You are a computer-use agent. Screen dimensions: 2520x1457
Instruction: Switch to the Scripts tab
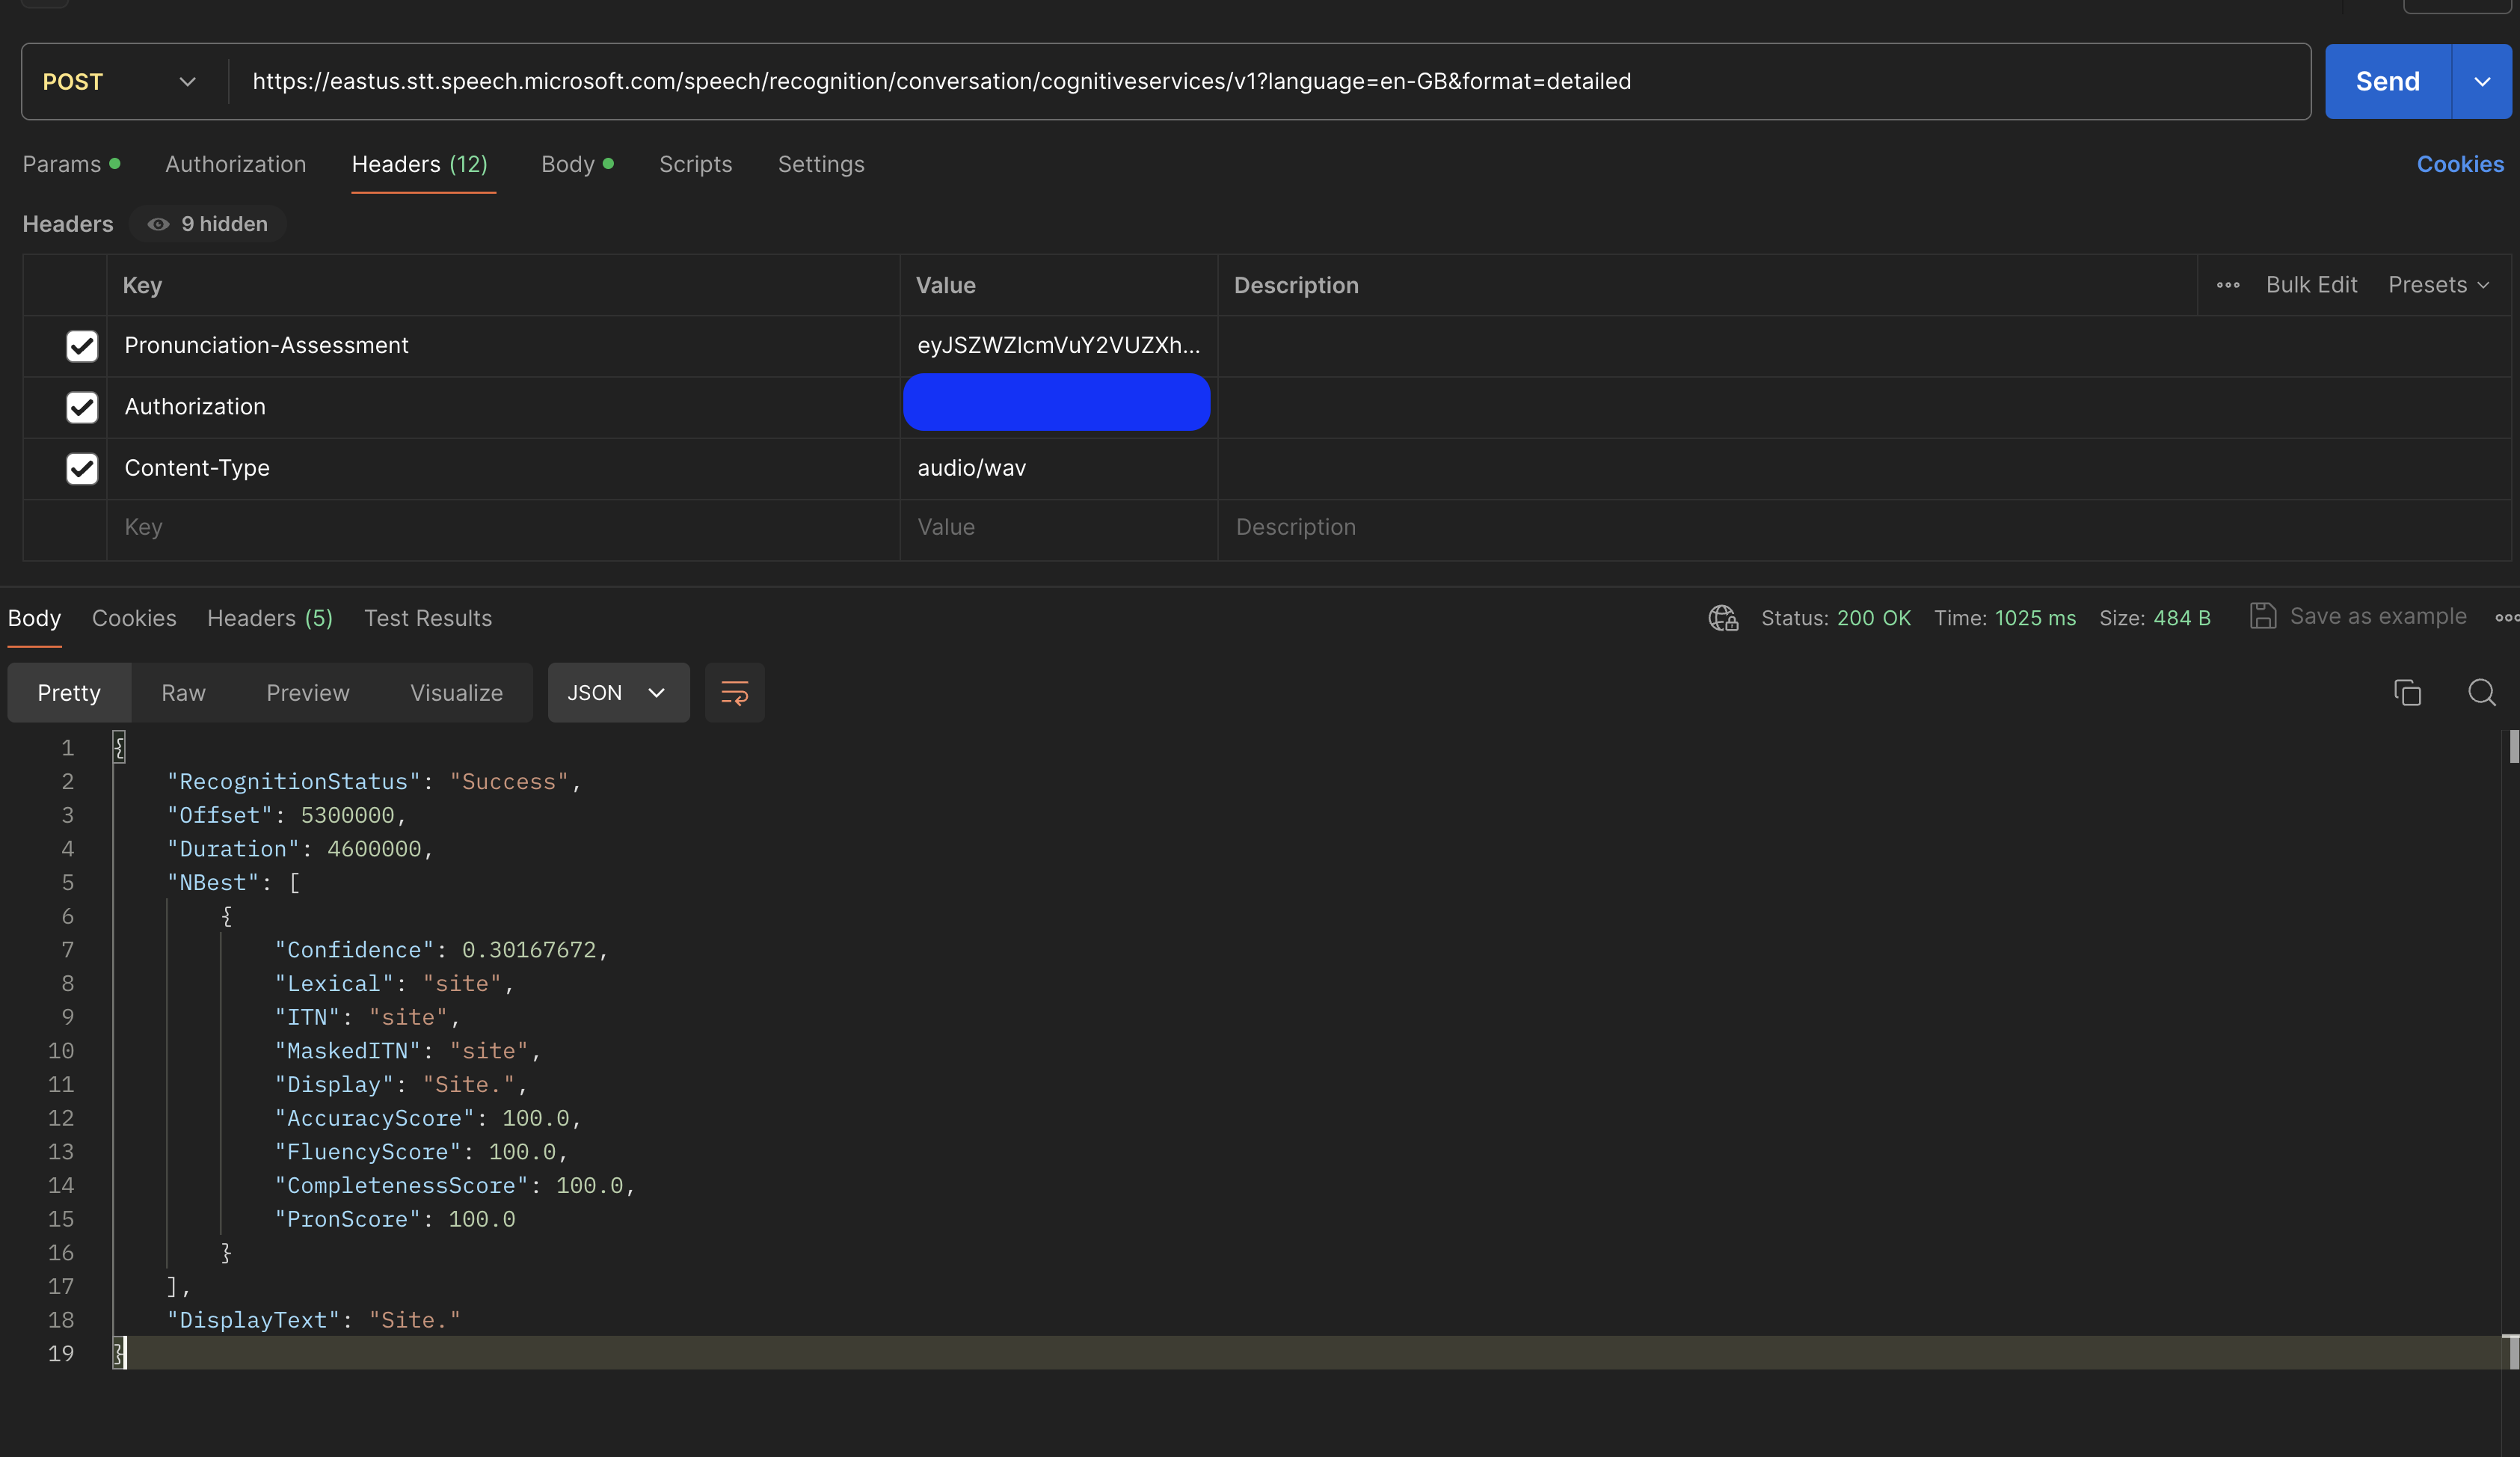695,164
